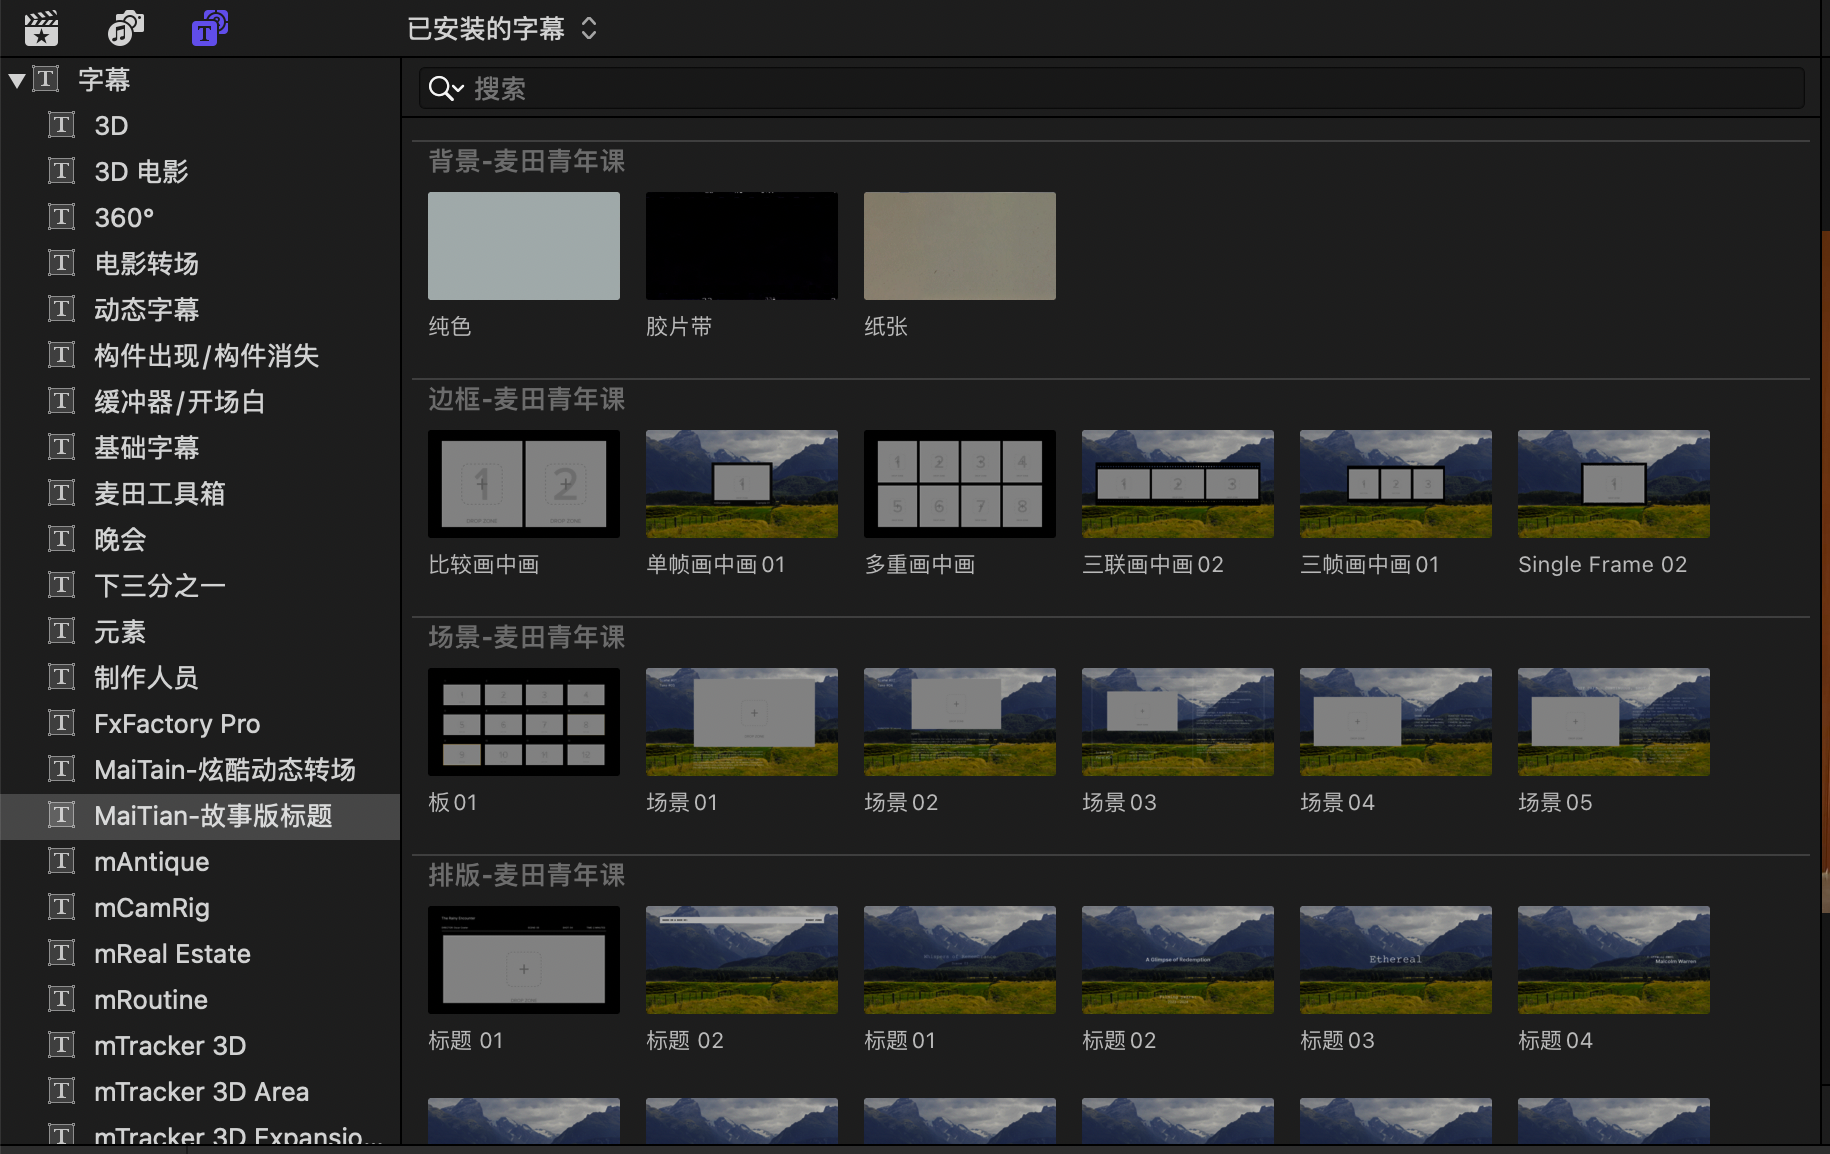Viewport: 1830px width, 1154px height.
Task: Select the 基础字幕 category
Action: tap(200, 448)
